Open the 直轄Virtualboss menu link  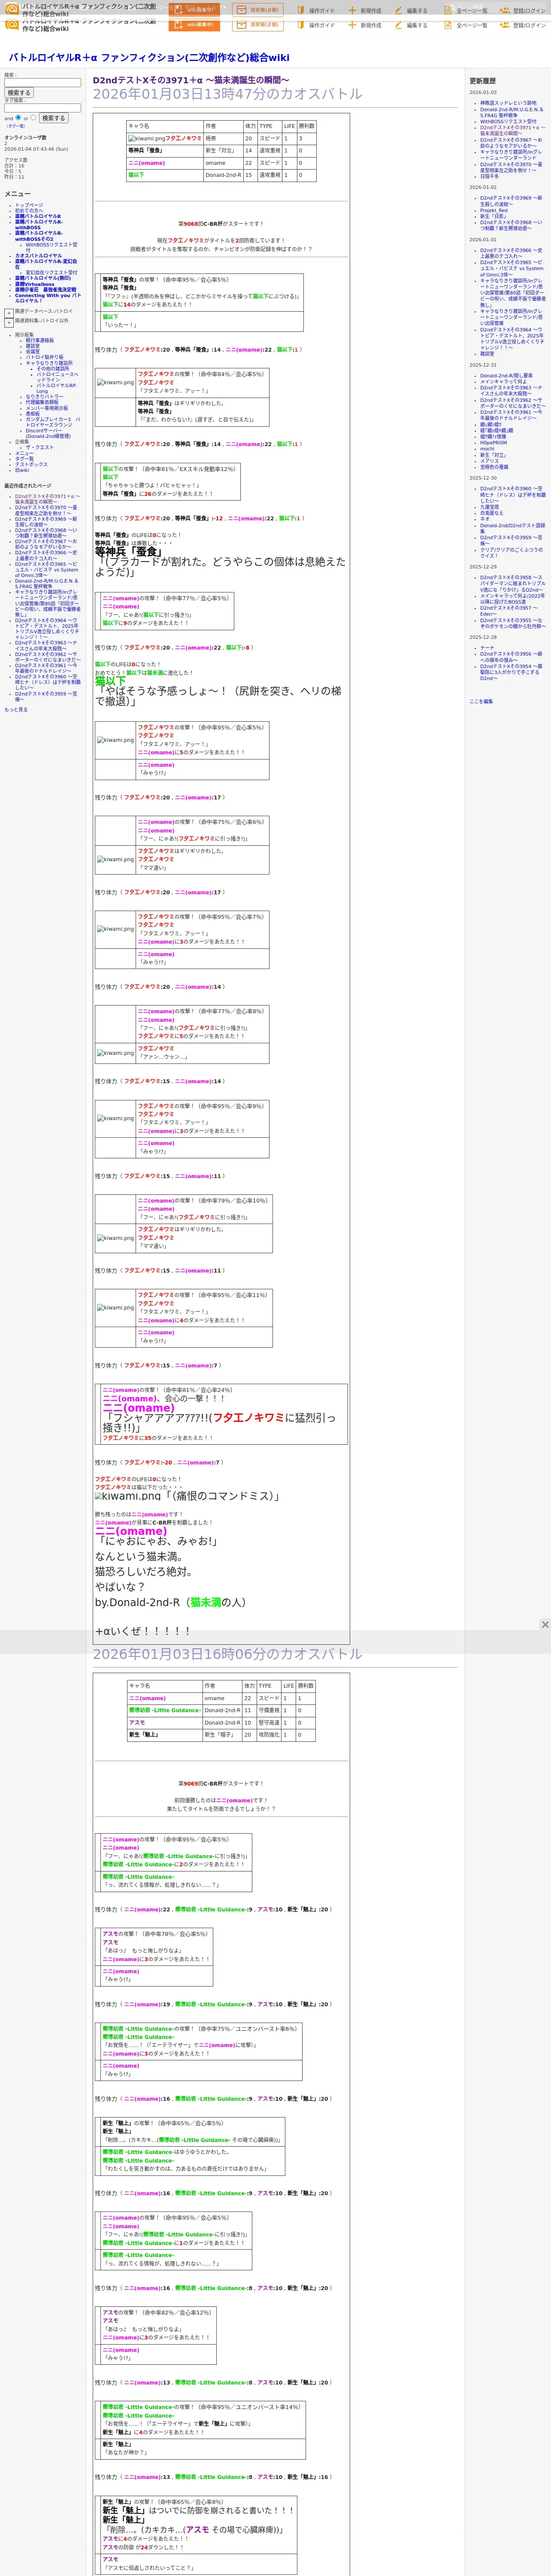pos(35,285)
